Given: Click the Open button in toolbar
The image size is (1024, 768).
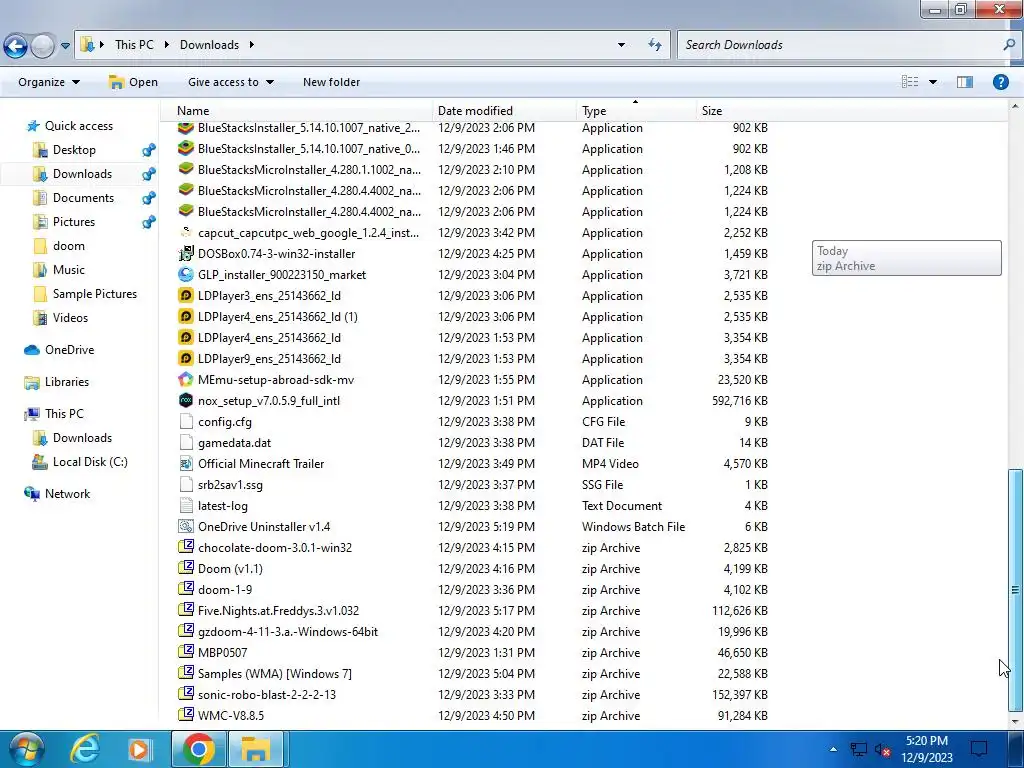Looking at the screenshot, I should 133,82.
